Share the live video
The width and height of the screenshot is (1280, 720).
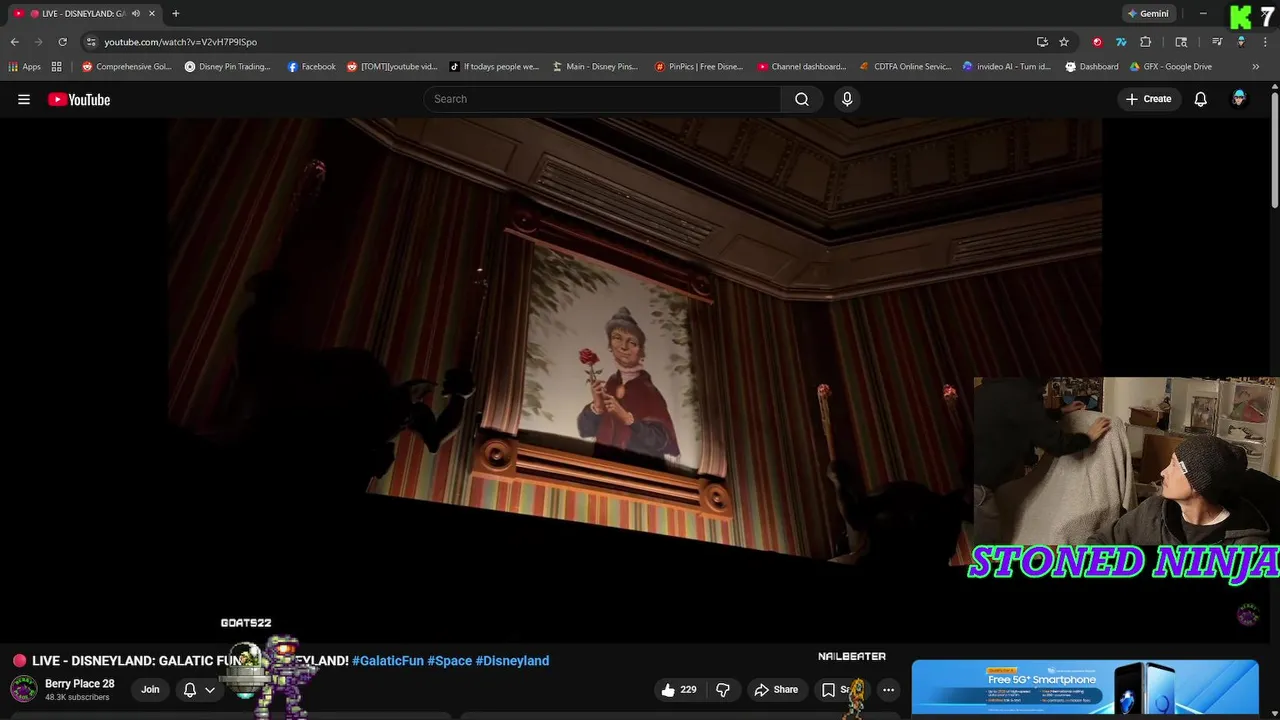point(776,690)
